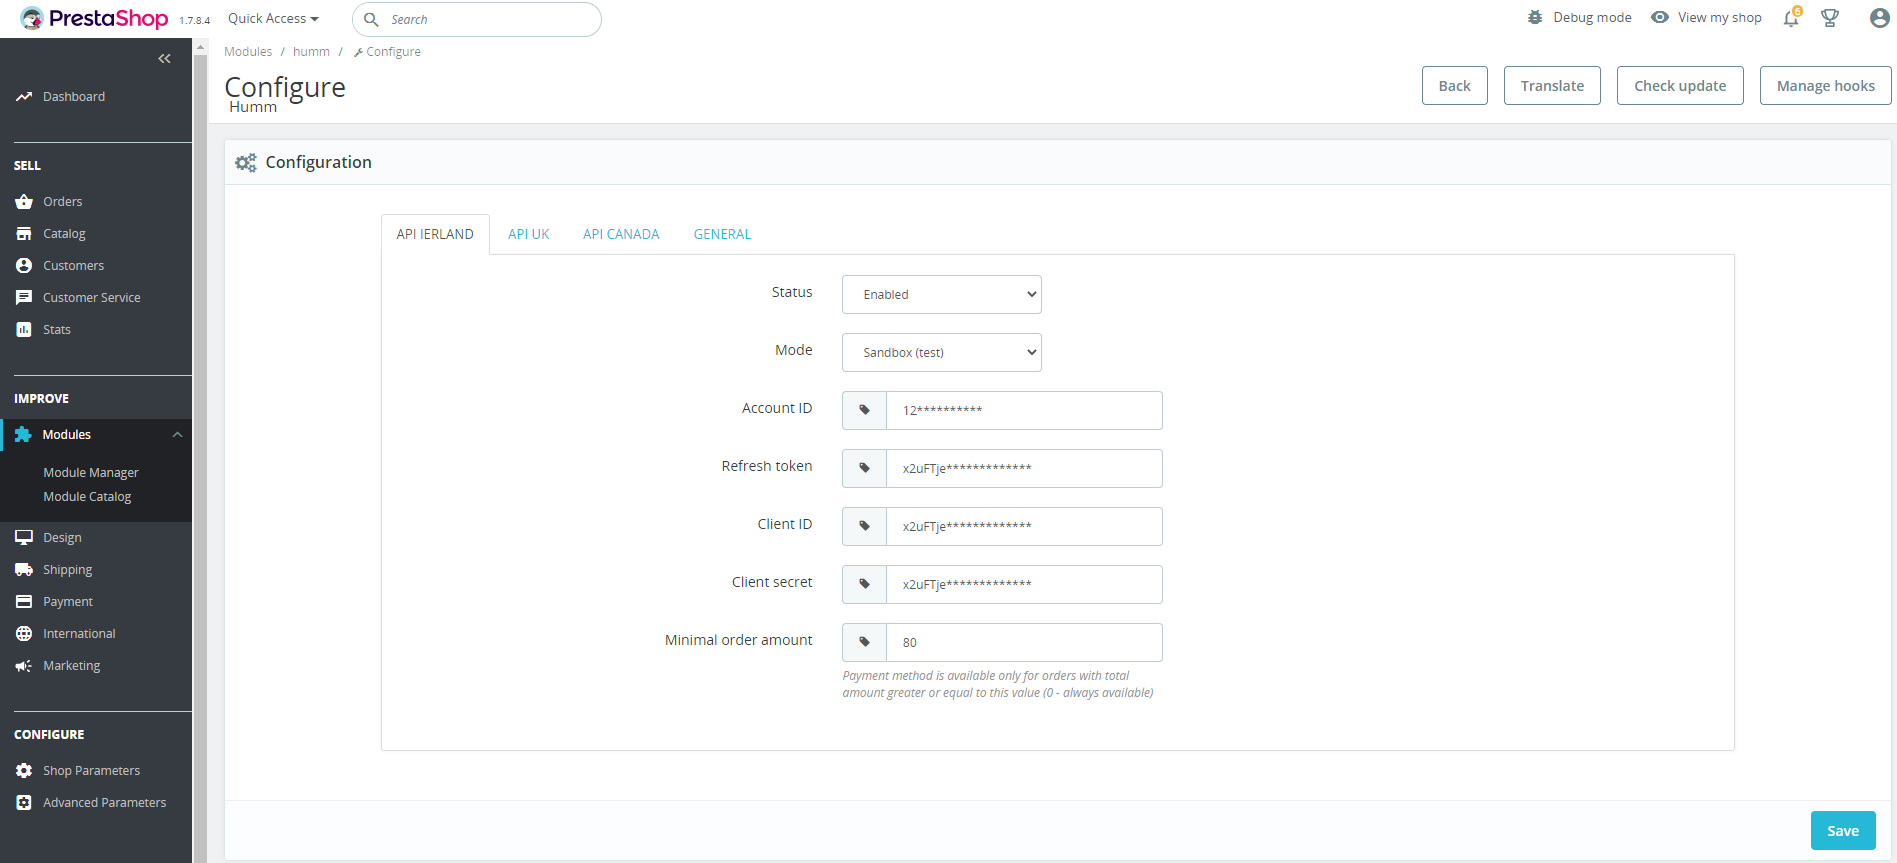
Task: Open the Mode dropdown
Action: coord(942,353)
